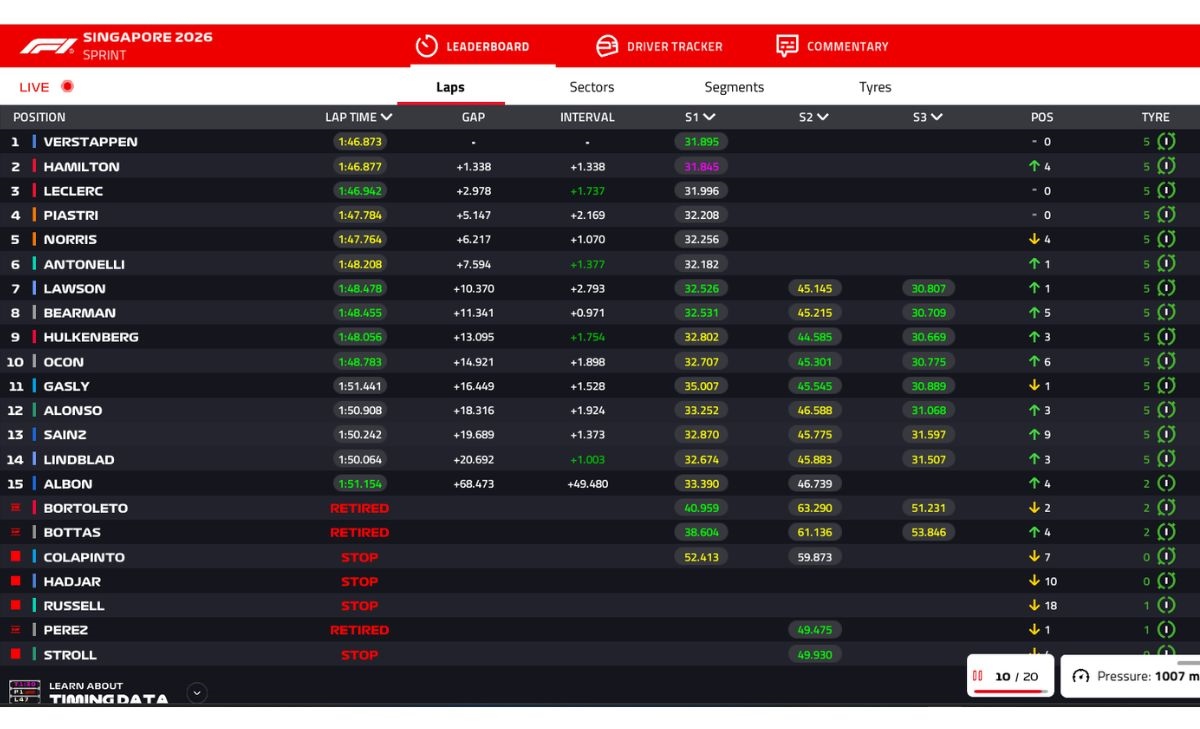
Task: Click the red LIVE indicator dot
Action: (x=67, y=86)
